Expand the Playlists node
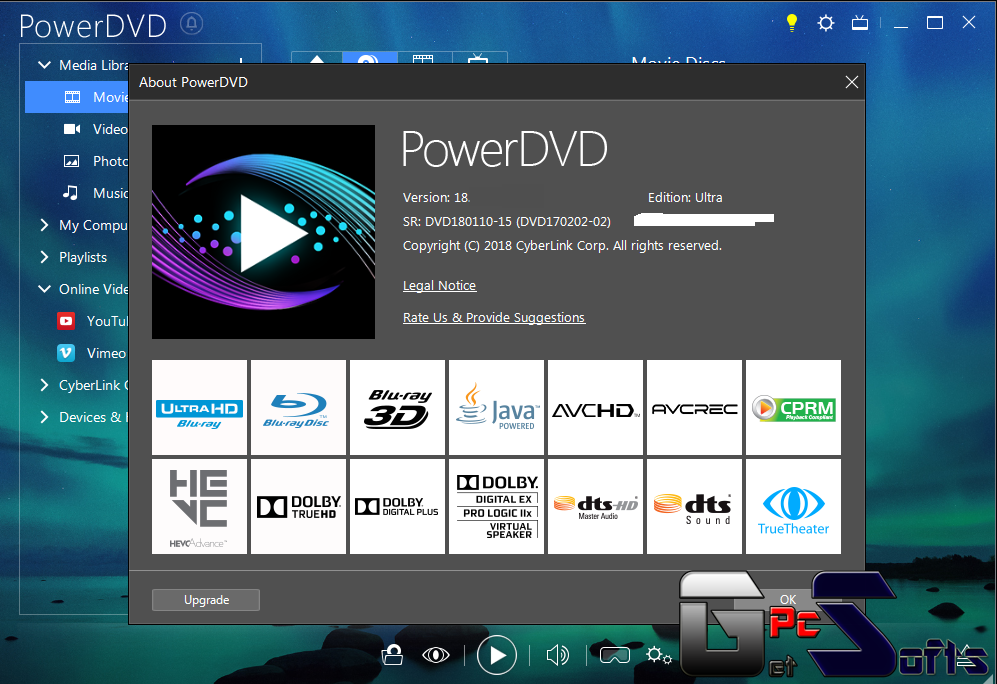Screen dimensions: 997x684 tap(44, 257)
